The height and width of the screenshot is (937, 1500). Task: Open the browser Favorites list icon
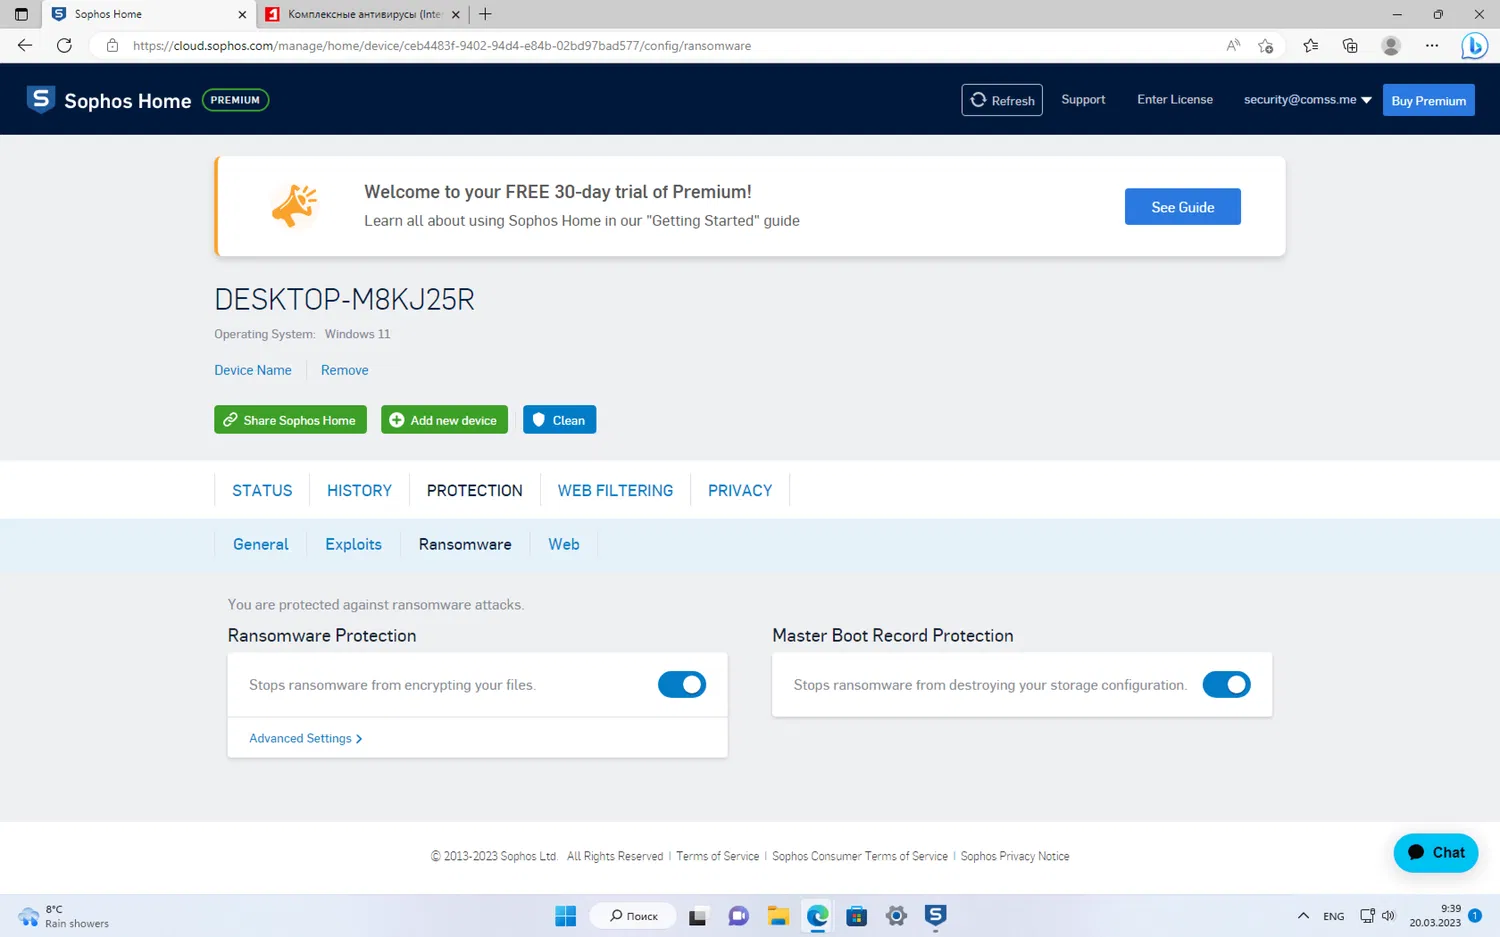[1310, 45]
